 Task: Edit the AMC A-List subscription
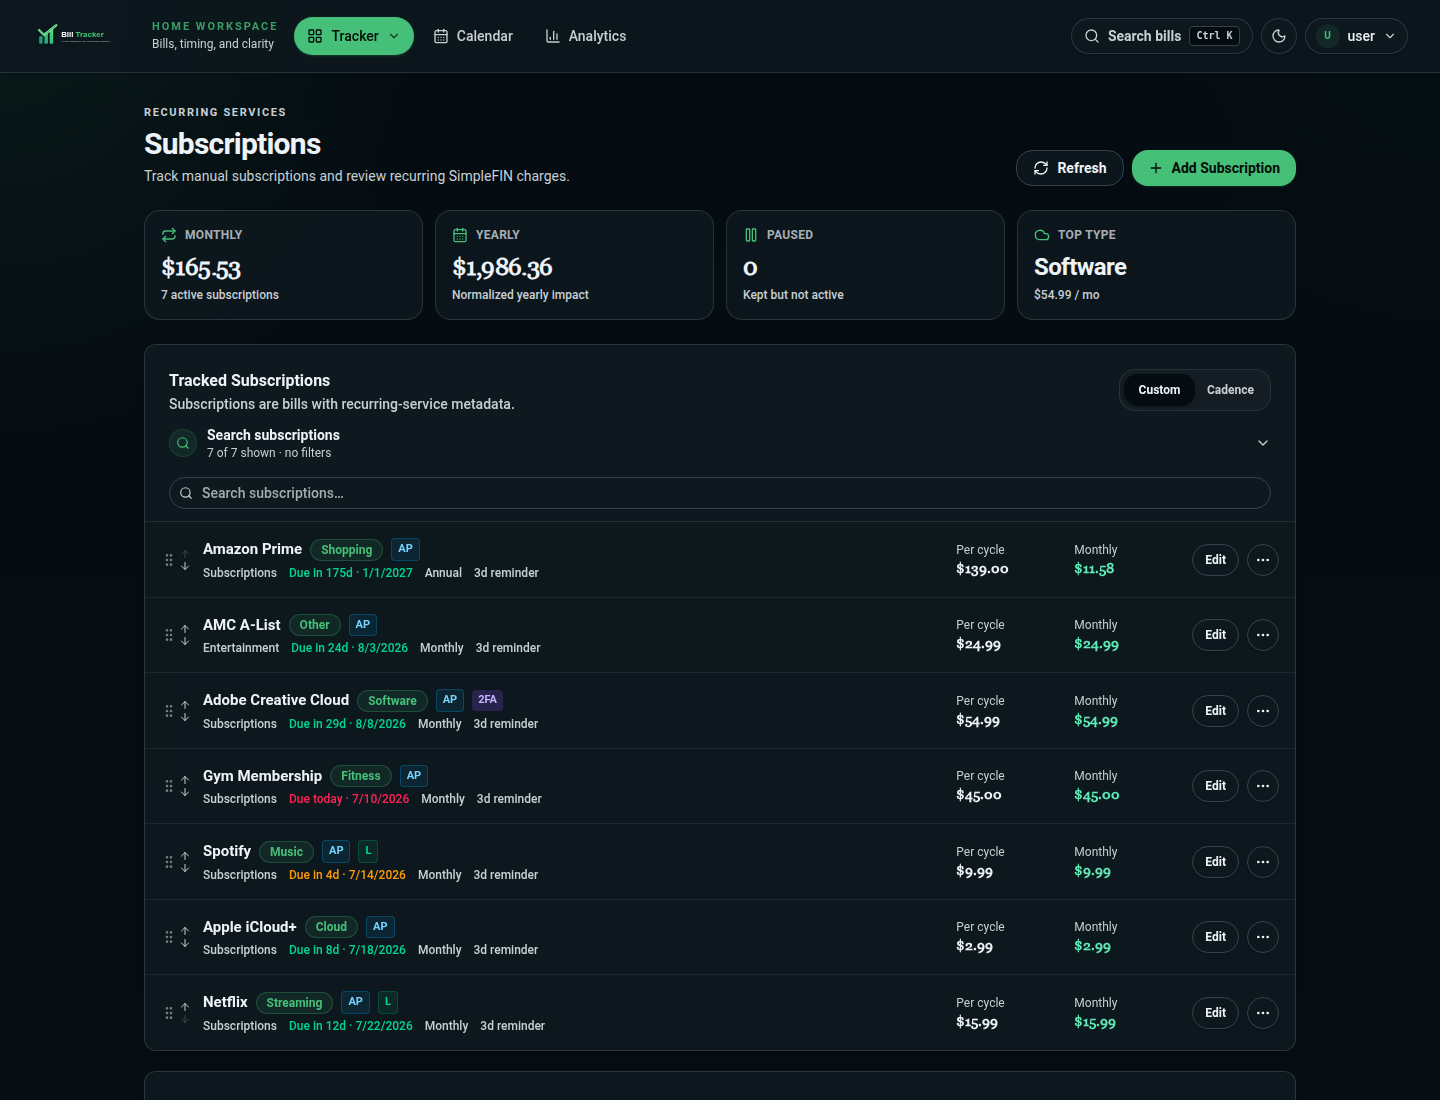point(1216,635)
